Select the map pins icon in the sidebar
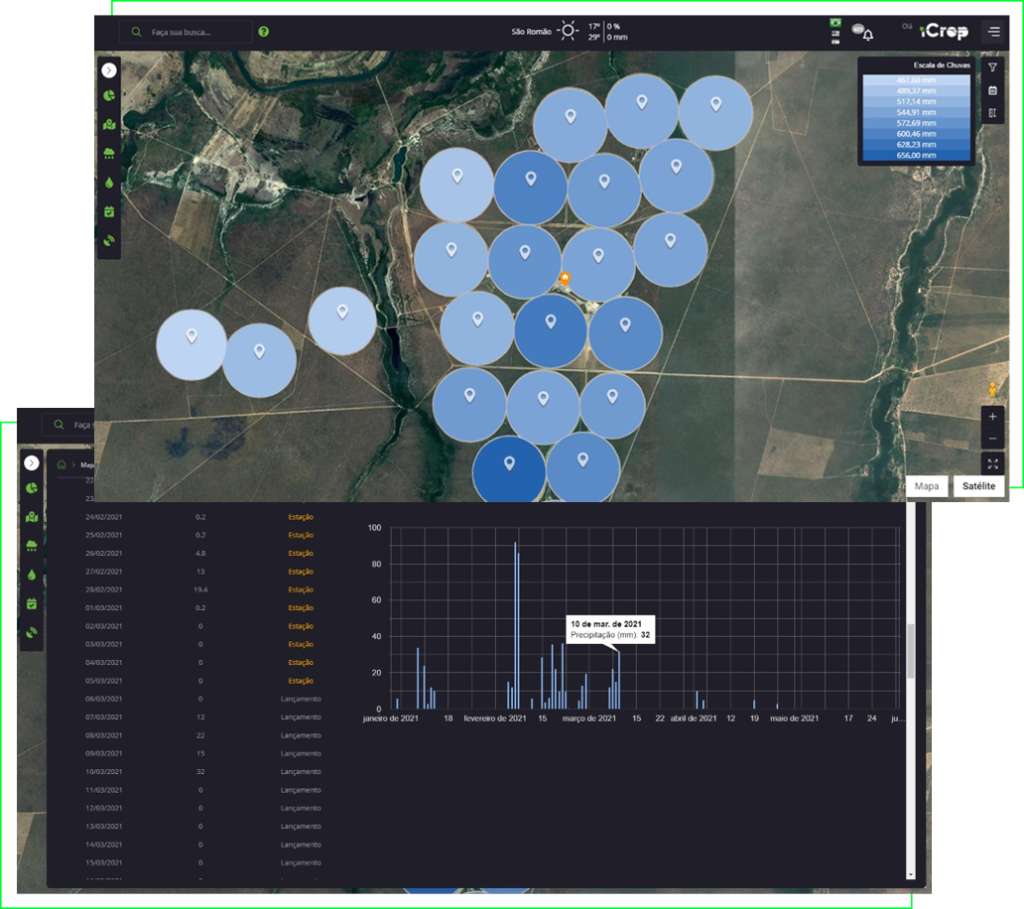 coord(109,120)
